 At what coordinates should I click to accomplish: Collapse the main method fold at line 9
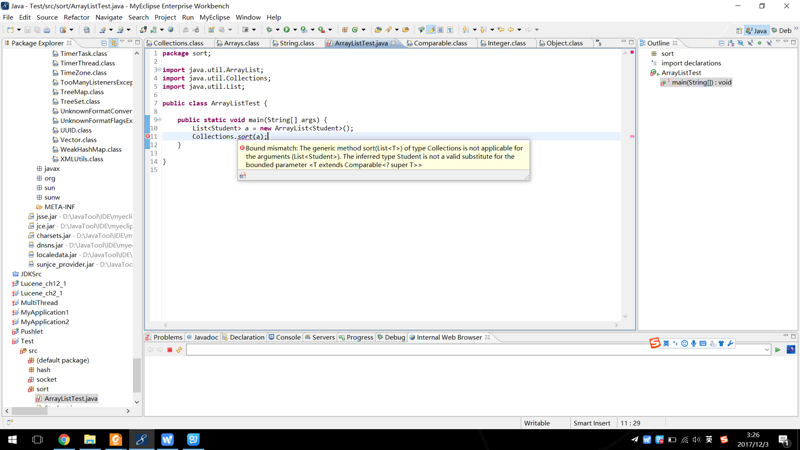159,119
